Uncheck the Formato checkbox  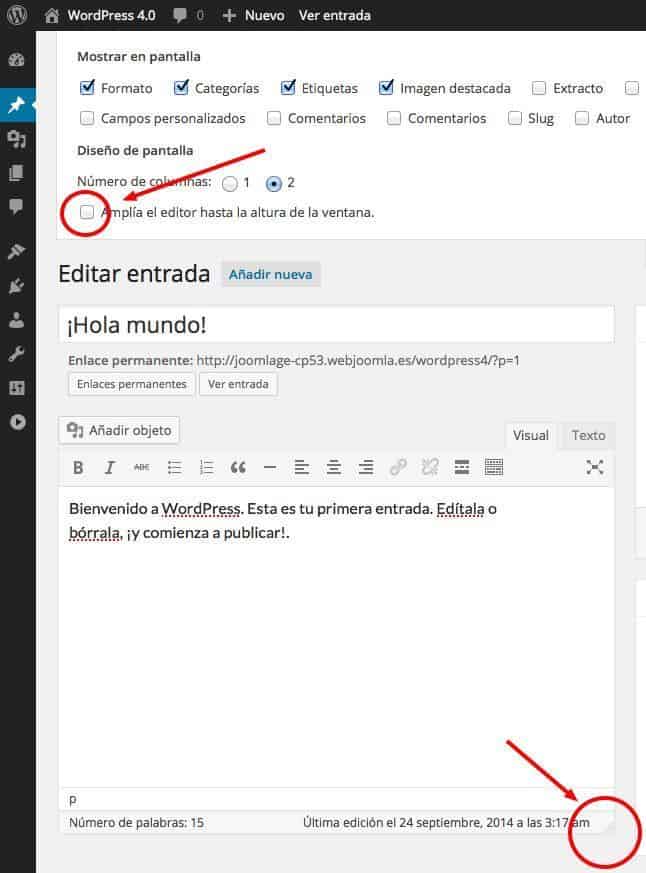pyautogui.click(x=87, y=87)
